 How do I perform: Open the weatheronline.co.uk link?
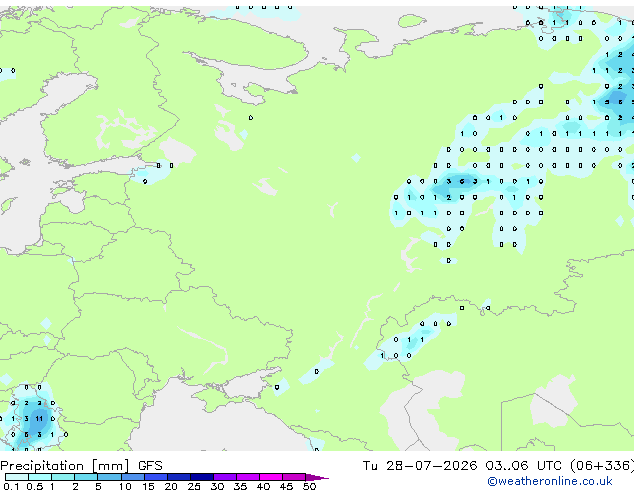[x=550, y=481]
